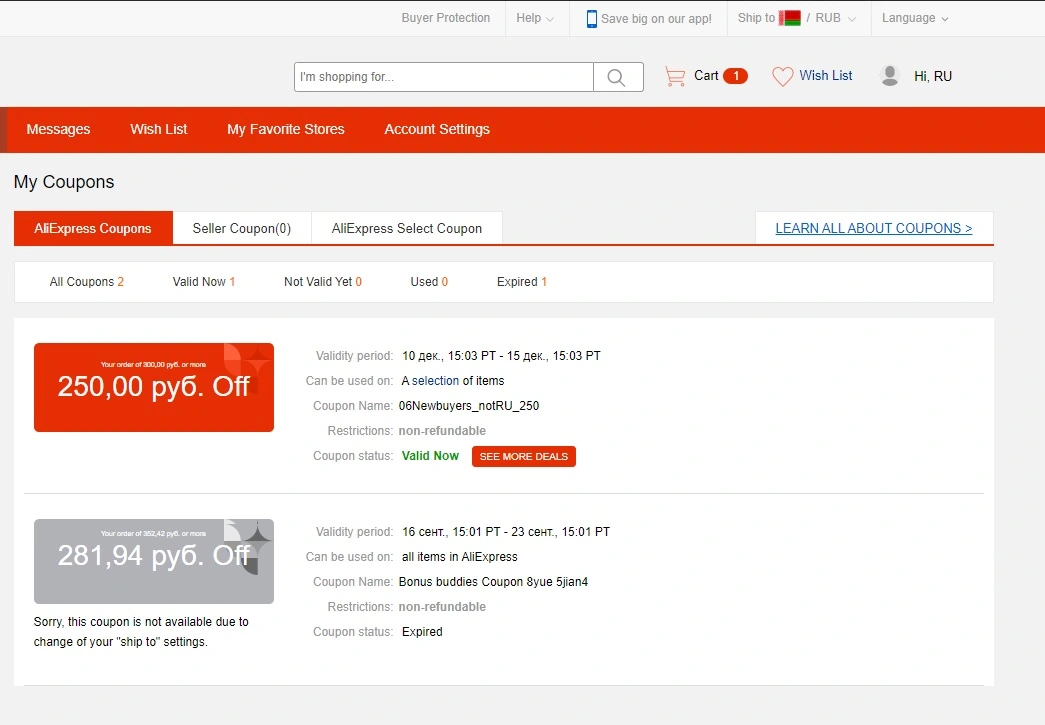Switch to AliExpress Select Coupon tab
Image resolution: width=1045 pixels, height=725 pixels.
pos(407,229)
